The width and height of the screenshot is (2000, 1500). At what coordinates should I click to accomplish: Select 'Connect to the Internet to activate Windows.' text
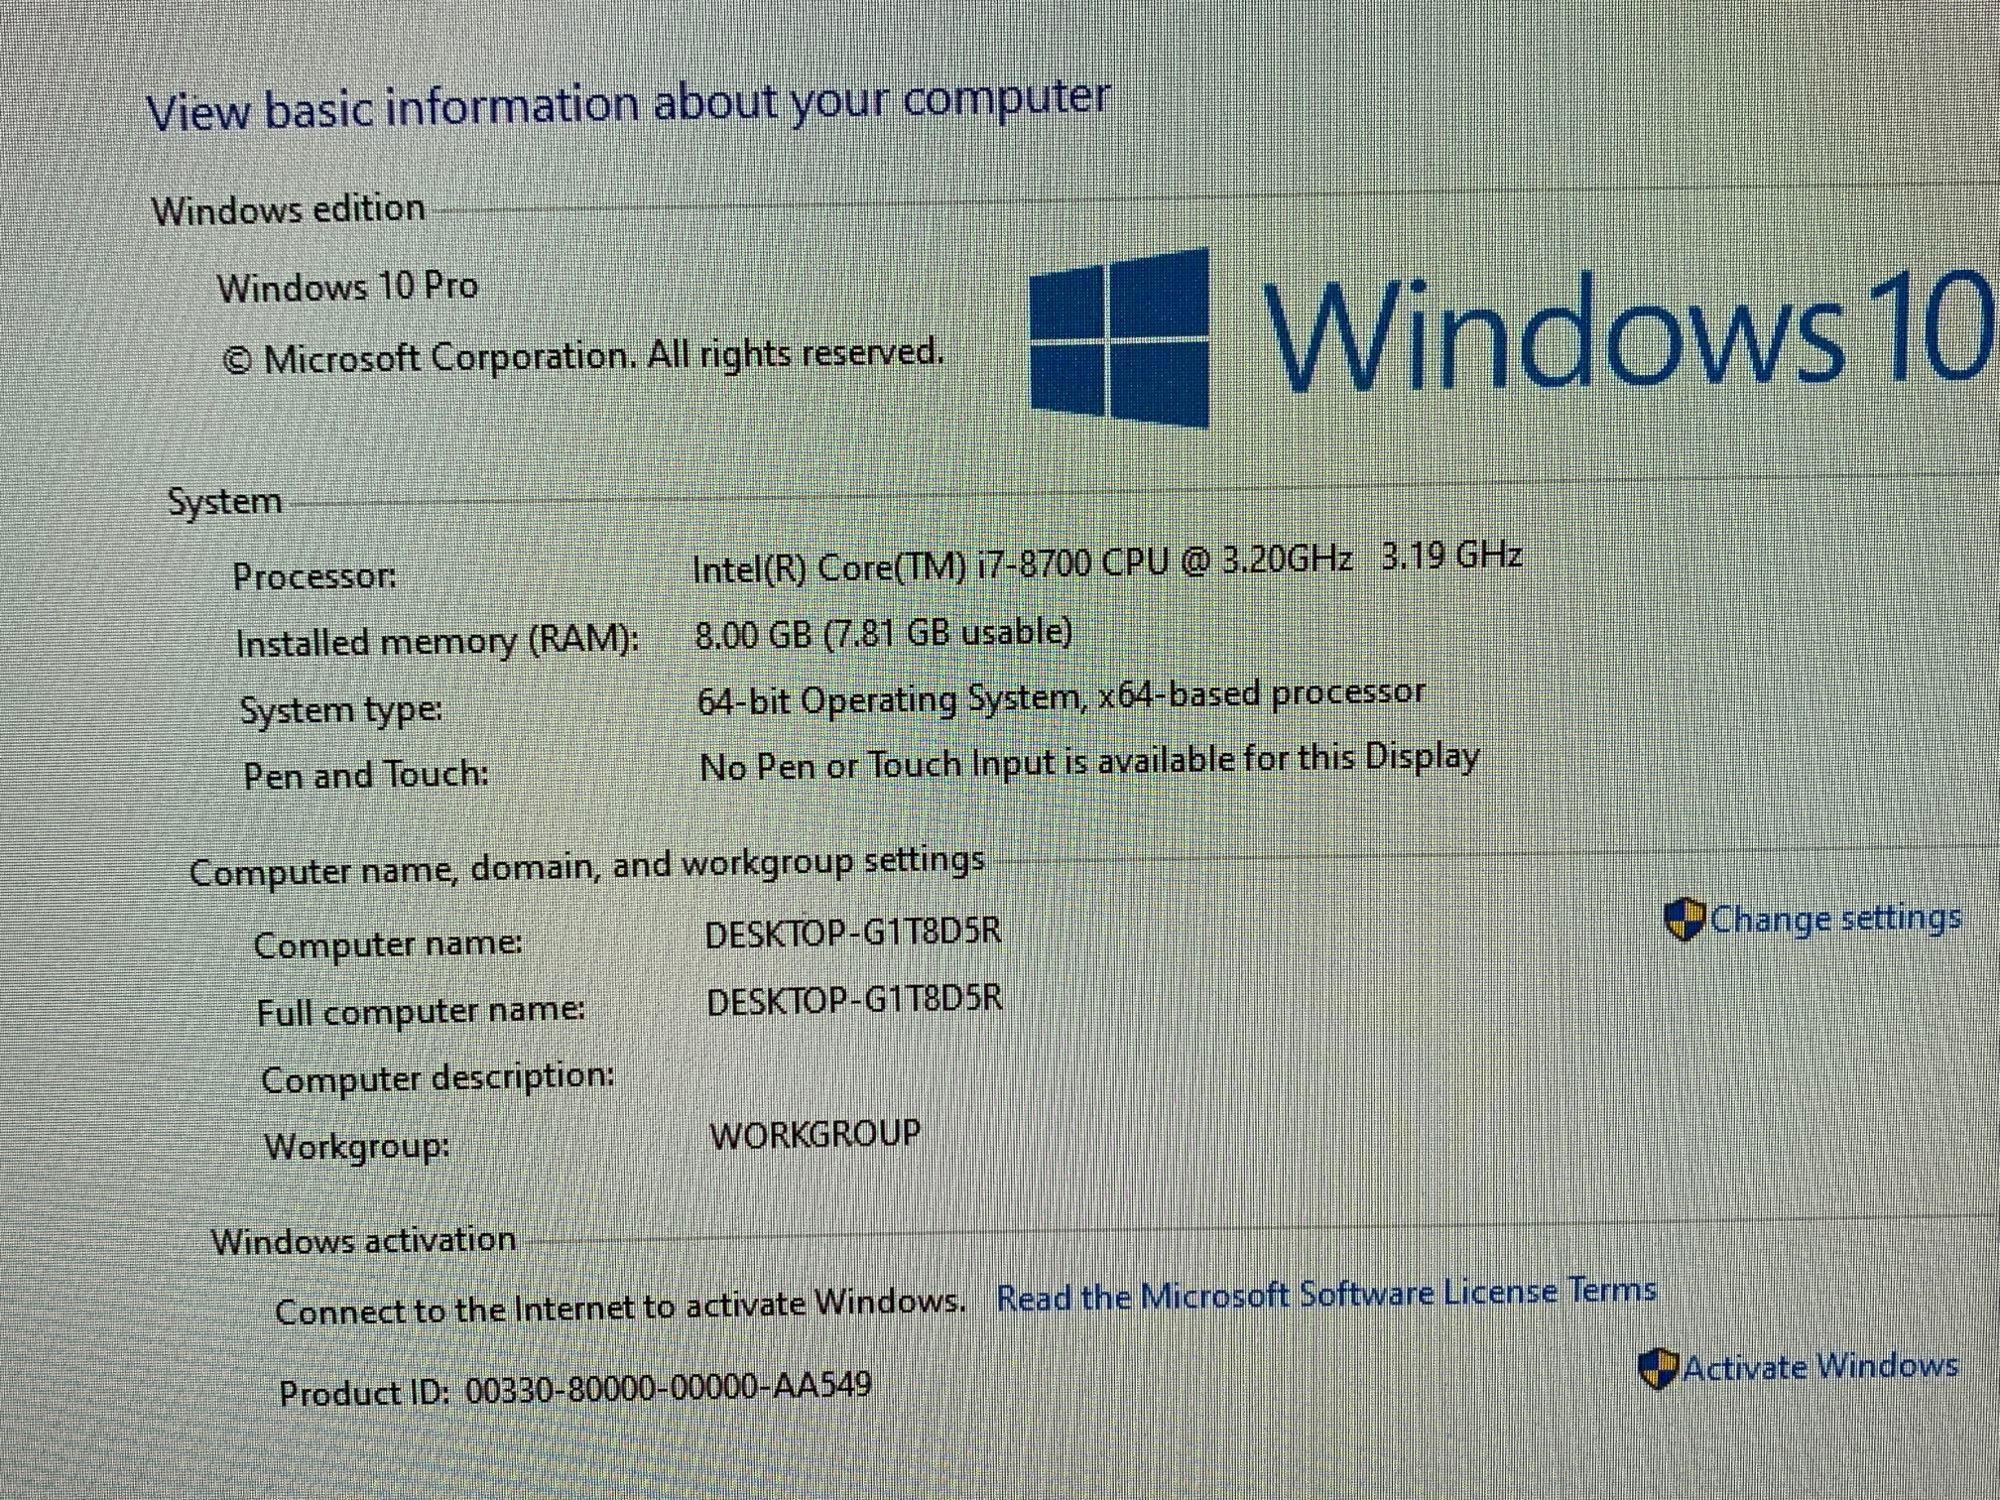tap(620, 1307)
